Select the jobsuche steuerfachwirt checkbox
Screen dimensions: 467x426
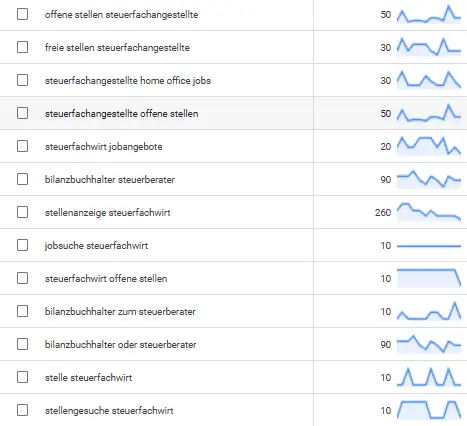pyautogui.click(x=22, y=245)
